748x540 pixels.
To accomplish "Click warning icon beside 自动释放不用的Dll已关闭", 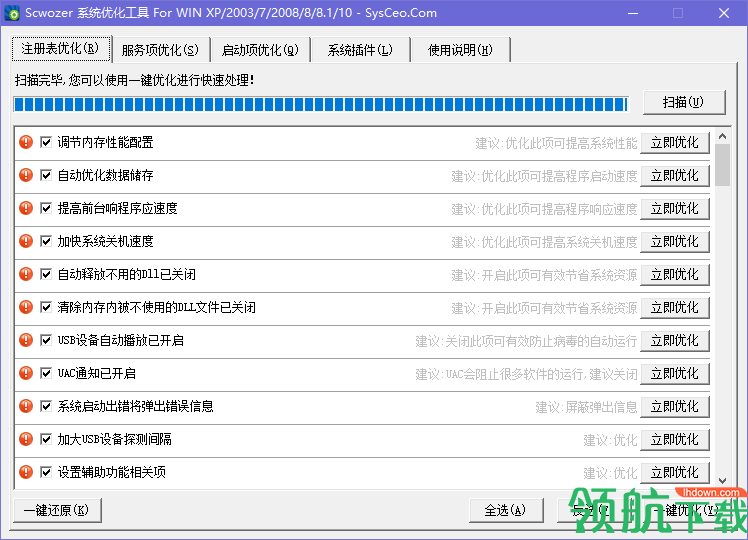I will pyautogui.click(x=26, y=274).
